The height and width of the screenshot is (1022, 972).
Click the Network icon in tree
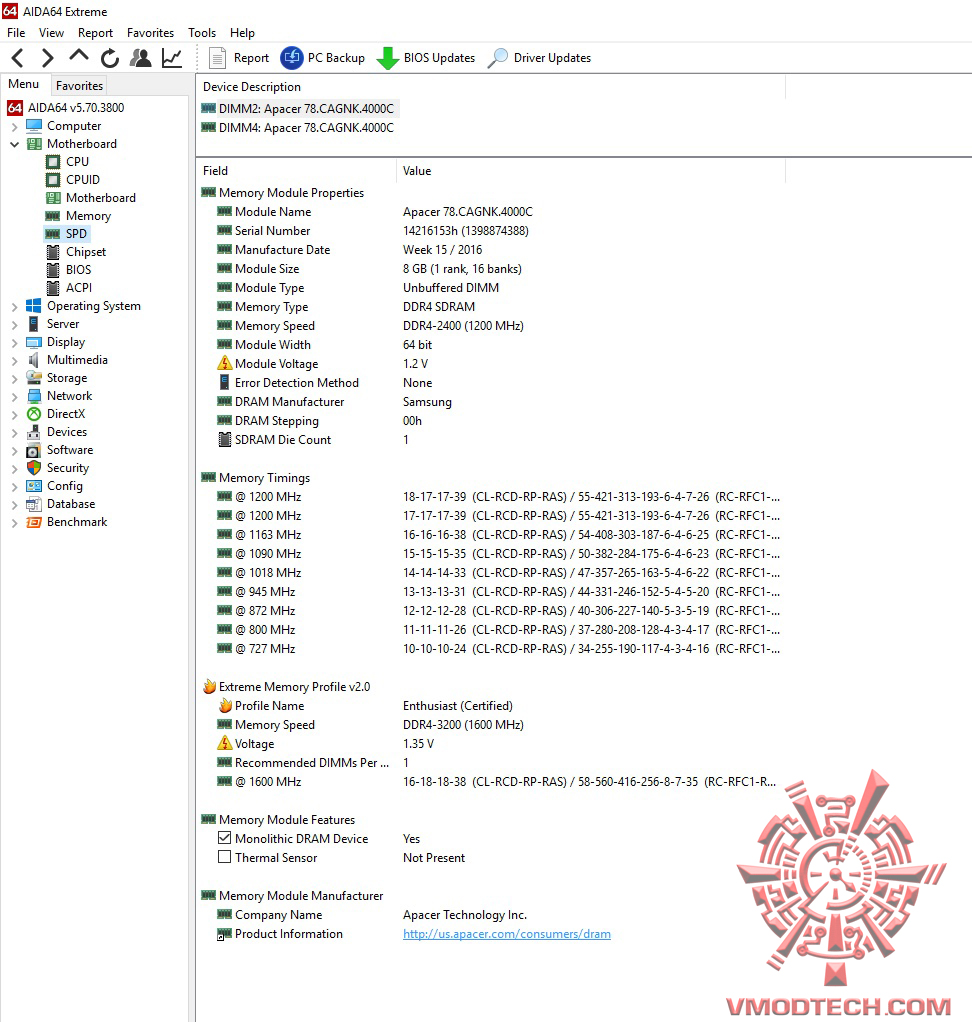34,396
